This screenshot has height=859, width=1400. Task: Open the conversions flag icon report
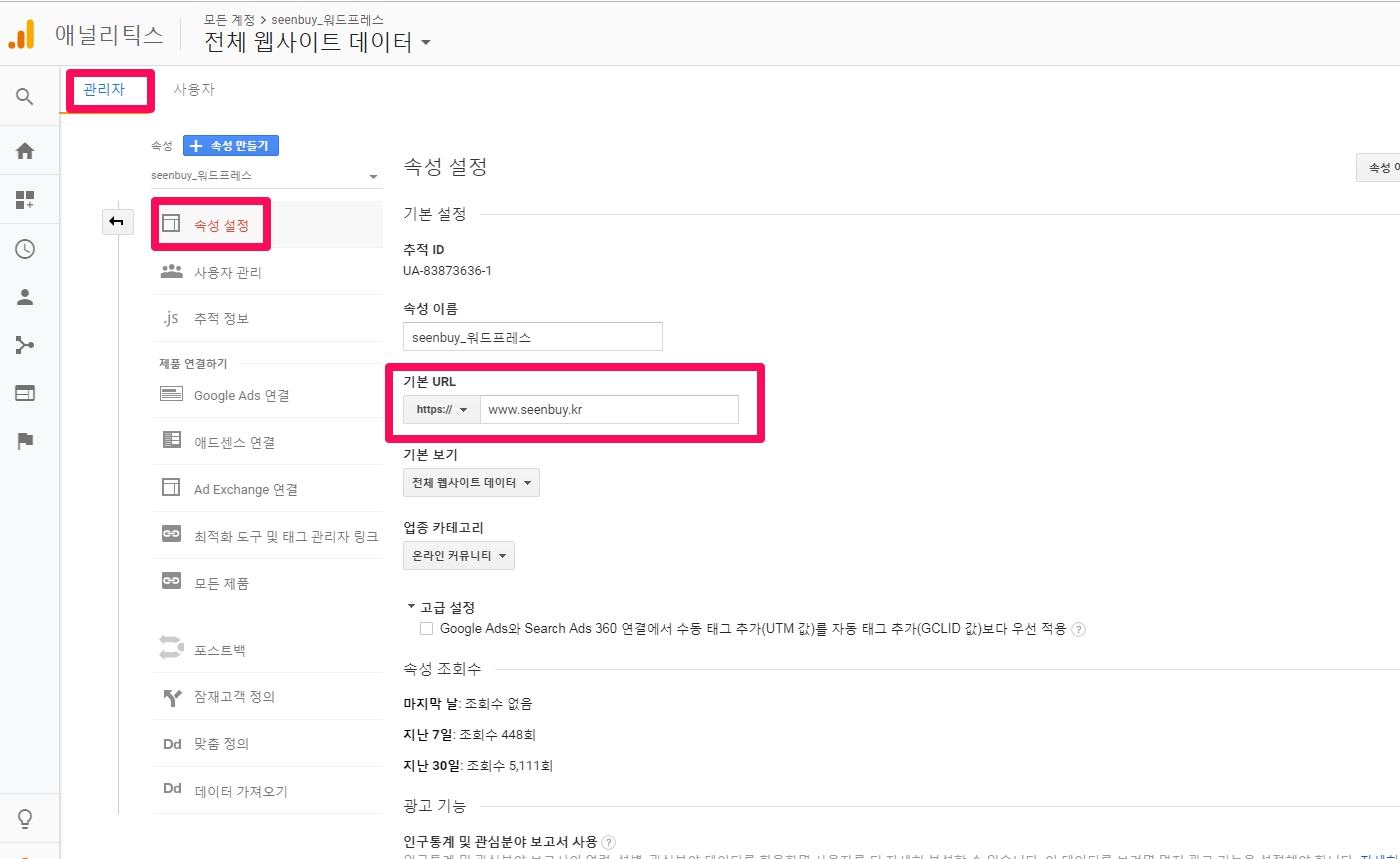[x=25, y=441]
